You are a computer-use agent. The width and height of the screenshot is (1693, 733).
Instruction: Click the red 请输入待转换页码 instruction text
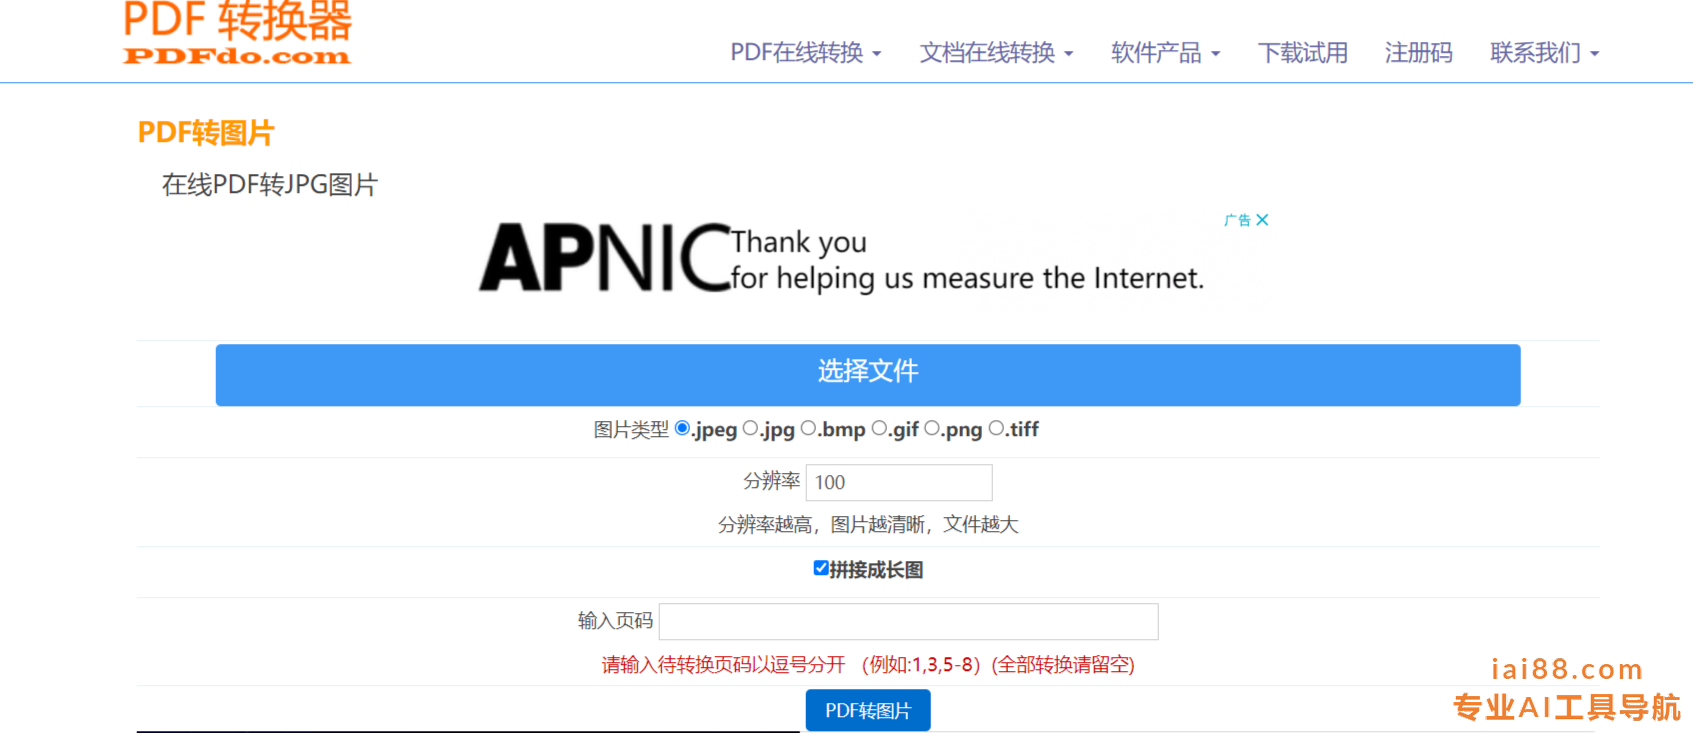[x=868, y=665]
